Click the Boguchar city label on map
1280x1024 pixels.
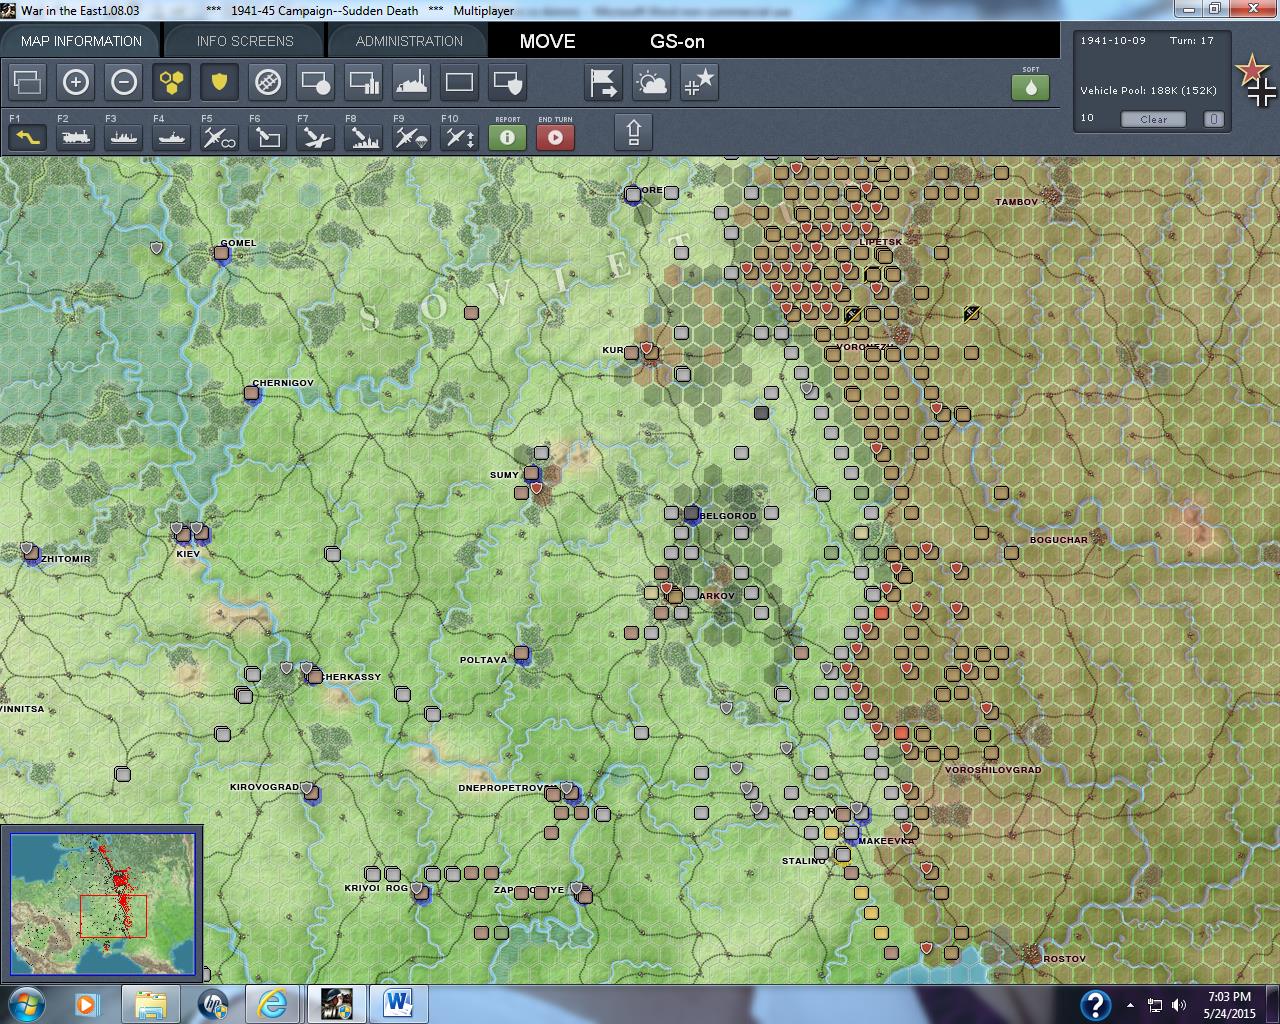pos(1058,540)
